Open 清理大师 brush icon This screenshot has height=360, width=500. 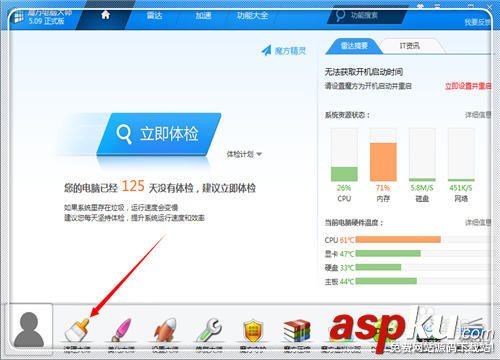pyautogui.click(x=77, y=329)
